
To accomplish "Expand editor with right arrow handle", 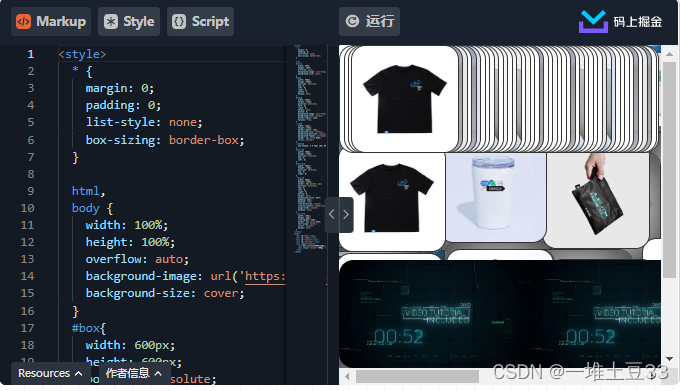I will [346, 215].
